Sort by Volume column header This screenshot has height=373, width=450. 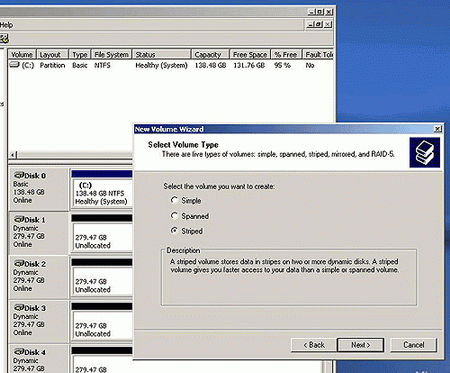point(22,54)
